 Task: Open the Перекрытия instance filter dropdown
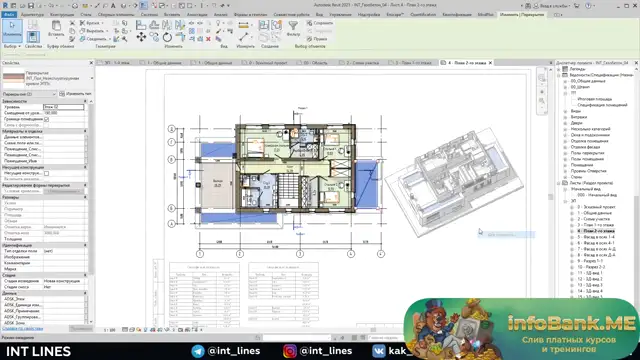tap(29, 94)
